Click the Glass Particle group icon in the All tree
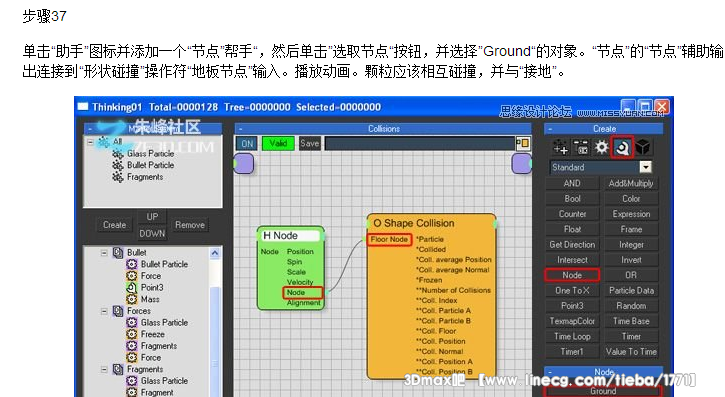The image size is (725, 397). pos(118,153)
